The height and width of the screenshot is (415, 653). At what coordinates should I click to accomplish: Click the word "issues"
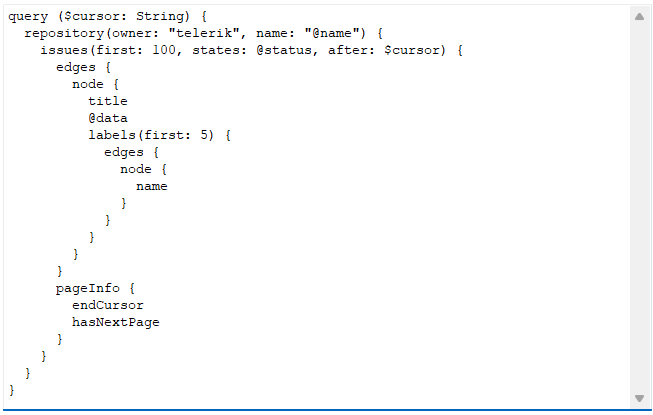64,50
